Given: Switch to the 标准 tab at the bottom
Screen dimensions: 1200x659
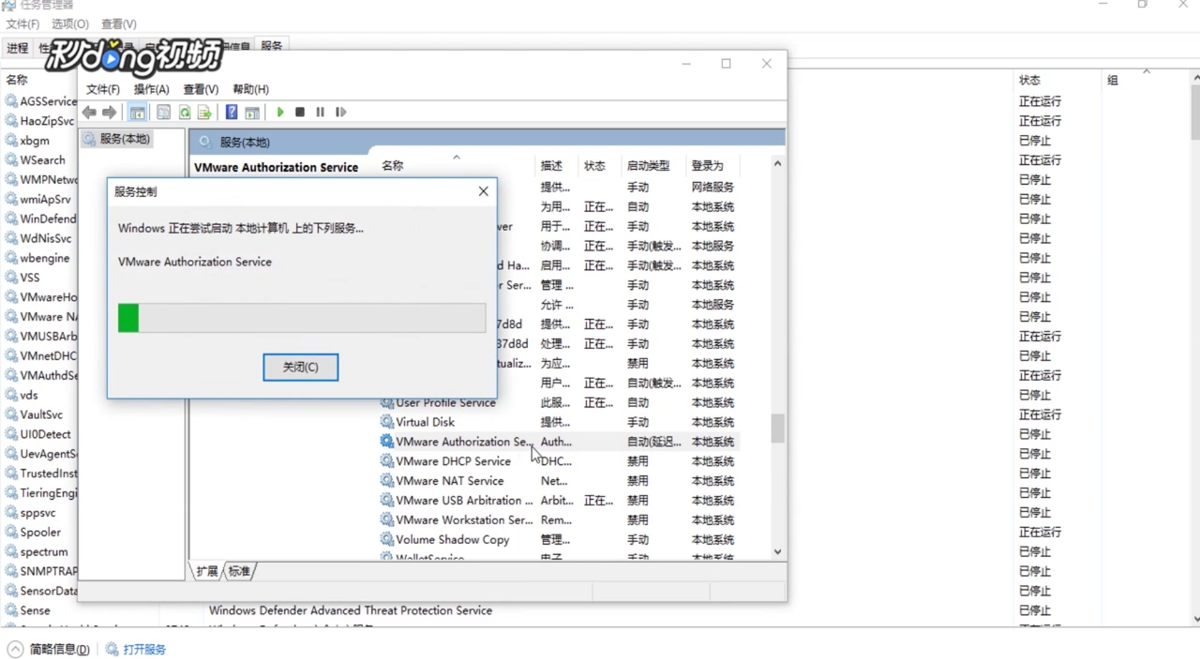Looking at the screenshot, I should pos(239,571).
